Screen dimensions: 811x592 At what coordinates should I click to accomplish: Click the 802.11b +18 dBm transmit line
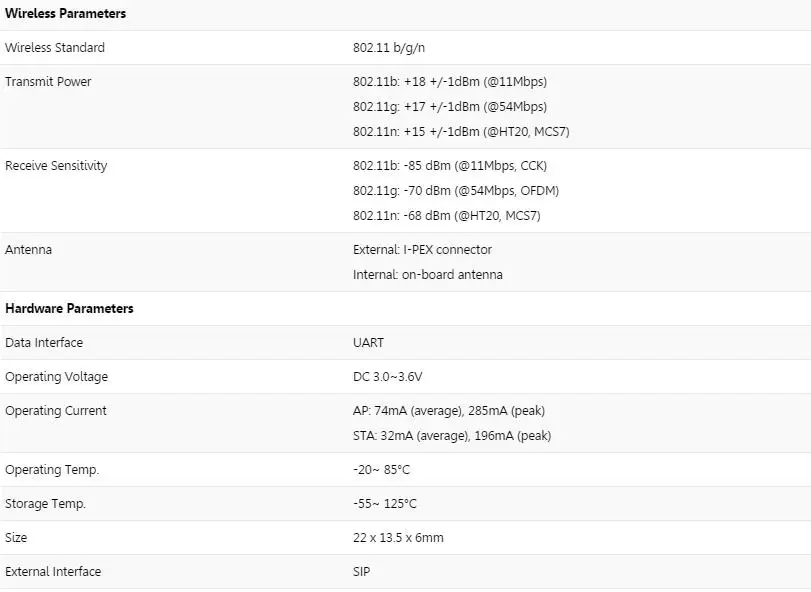[450, 82]
